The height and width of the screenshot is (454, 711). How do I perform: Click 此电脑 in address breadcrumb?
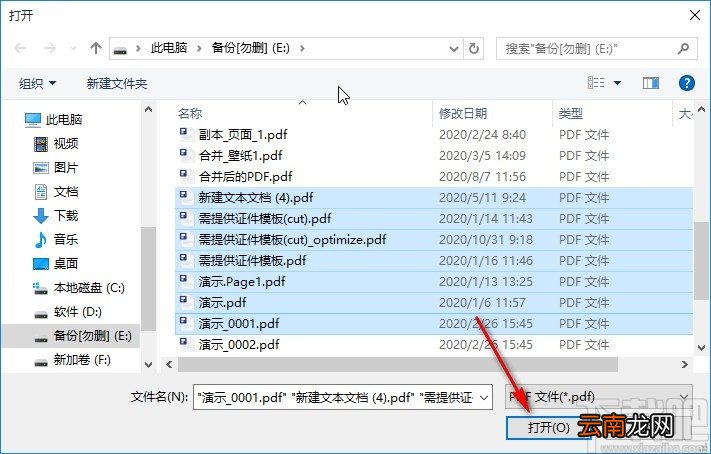click(169, 48)
